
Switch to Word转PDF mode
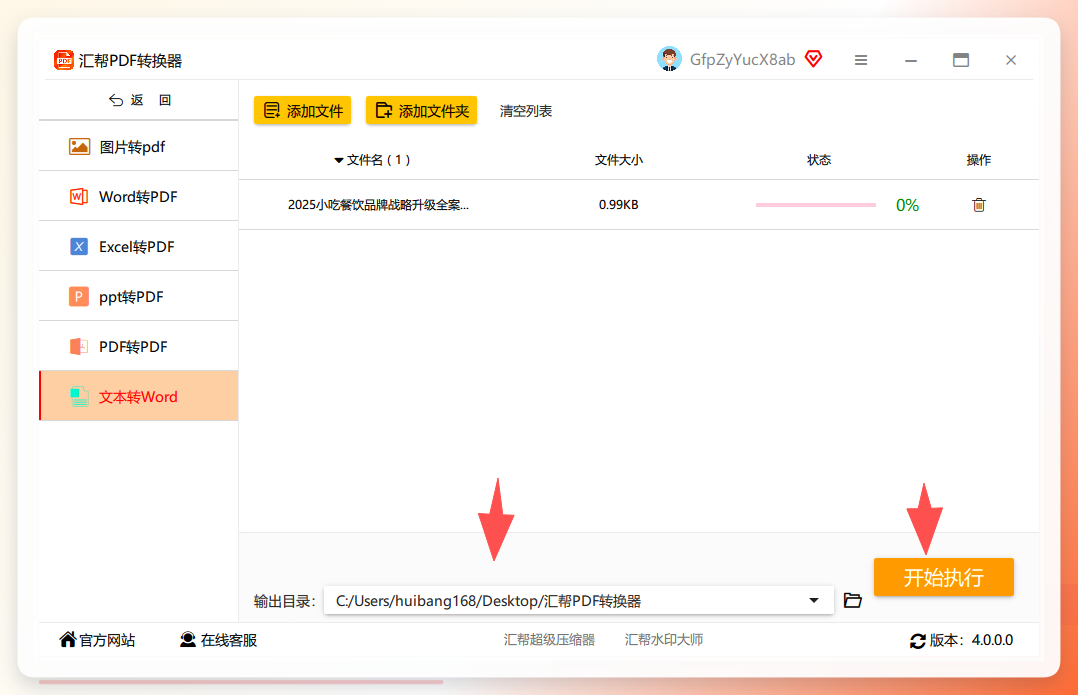[x=139, y=197]
